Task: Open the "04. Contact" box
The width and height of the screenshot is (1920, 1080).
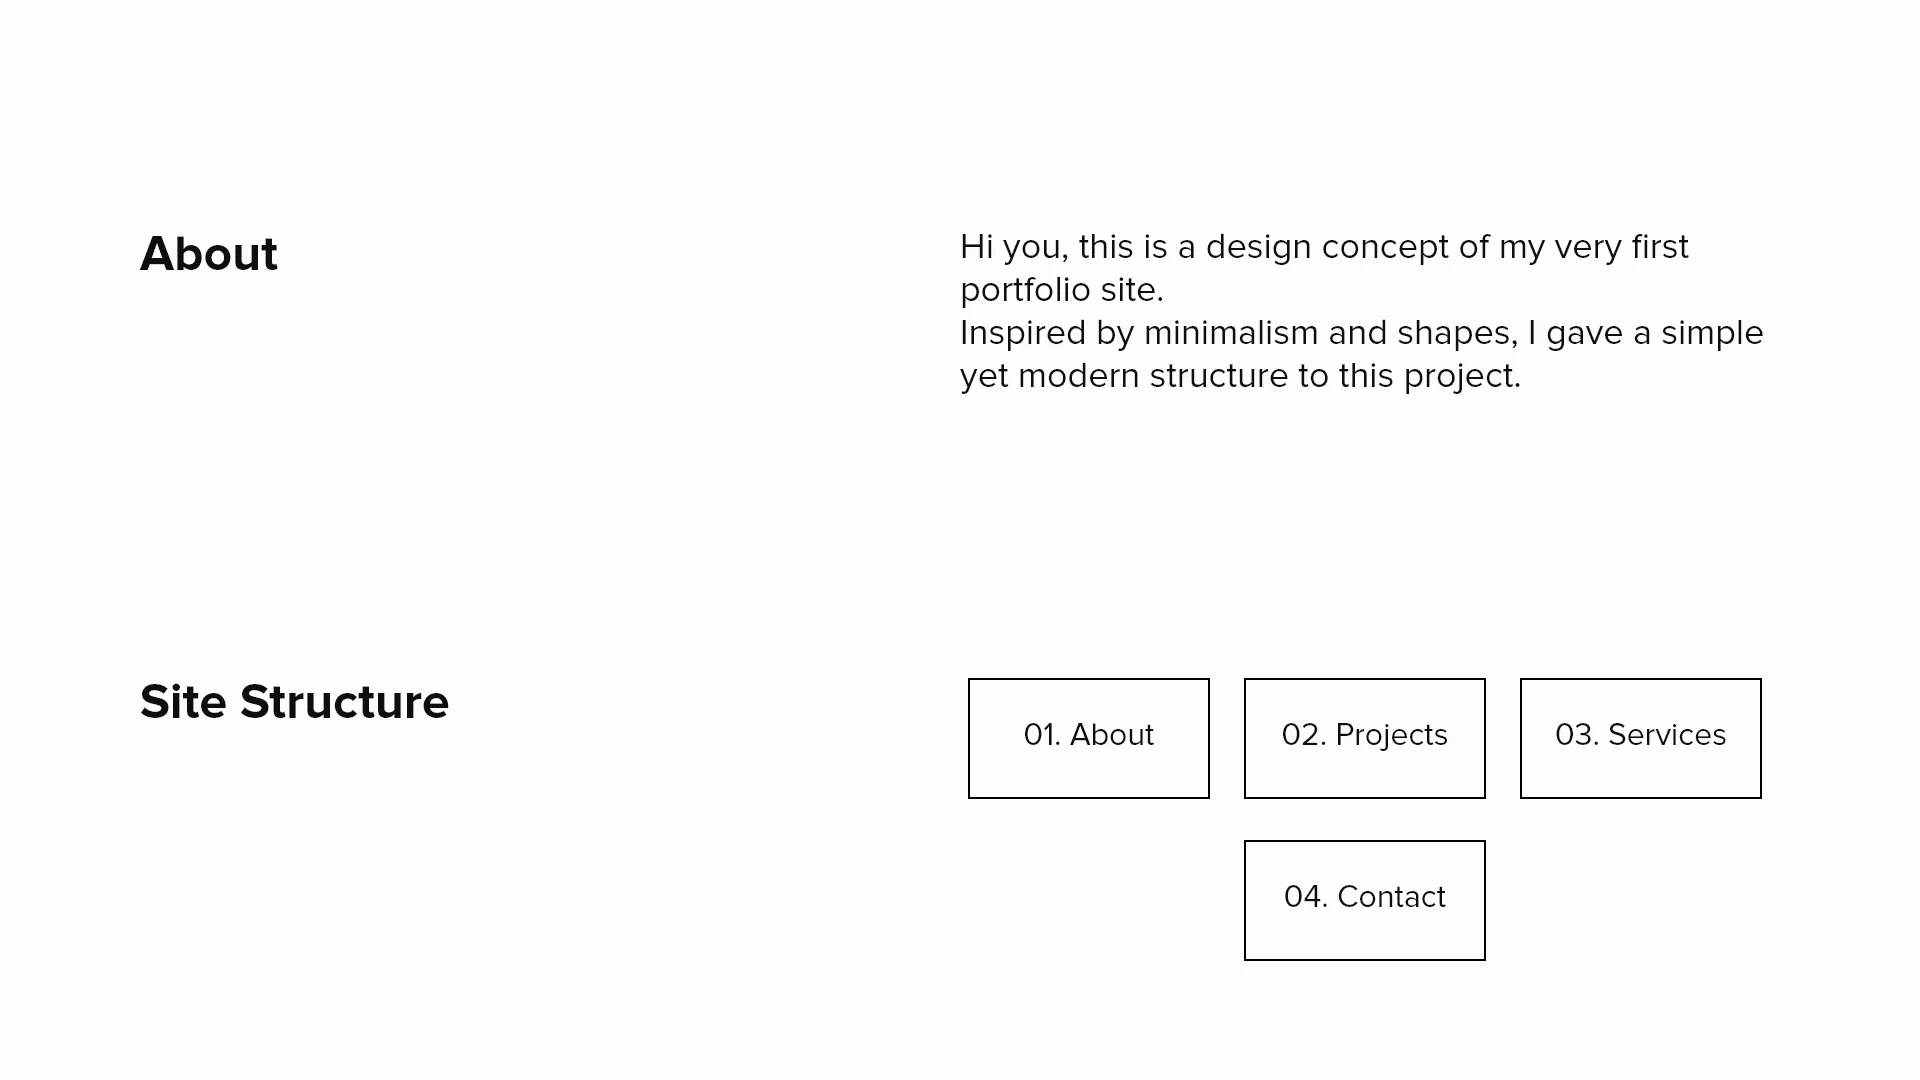Action: click(x=1364, y=900)
